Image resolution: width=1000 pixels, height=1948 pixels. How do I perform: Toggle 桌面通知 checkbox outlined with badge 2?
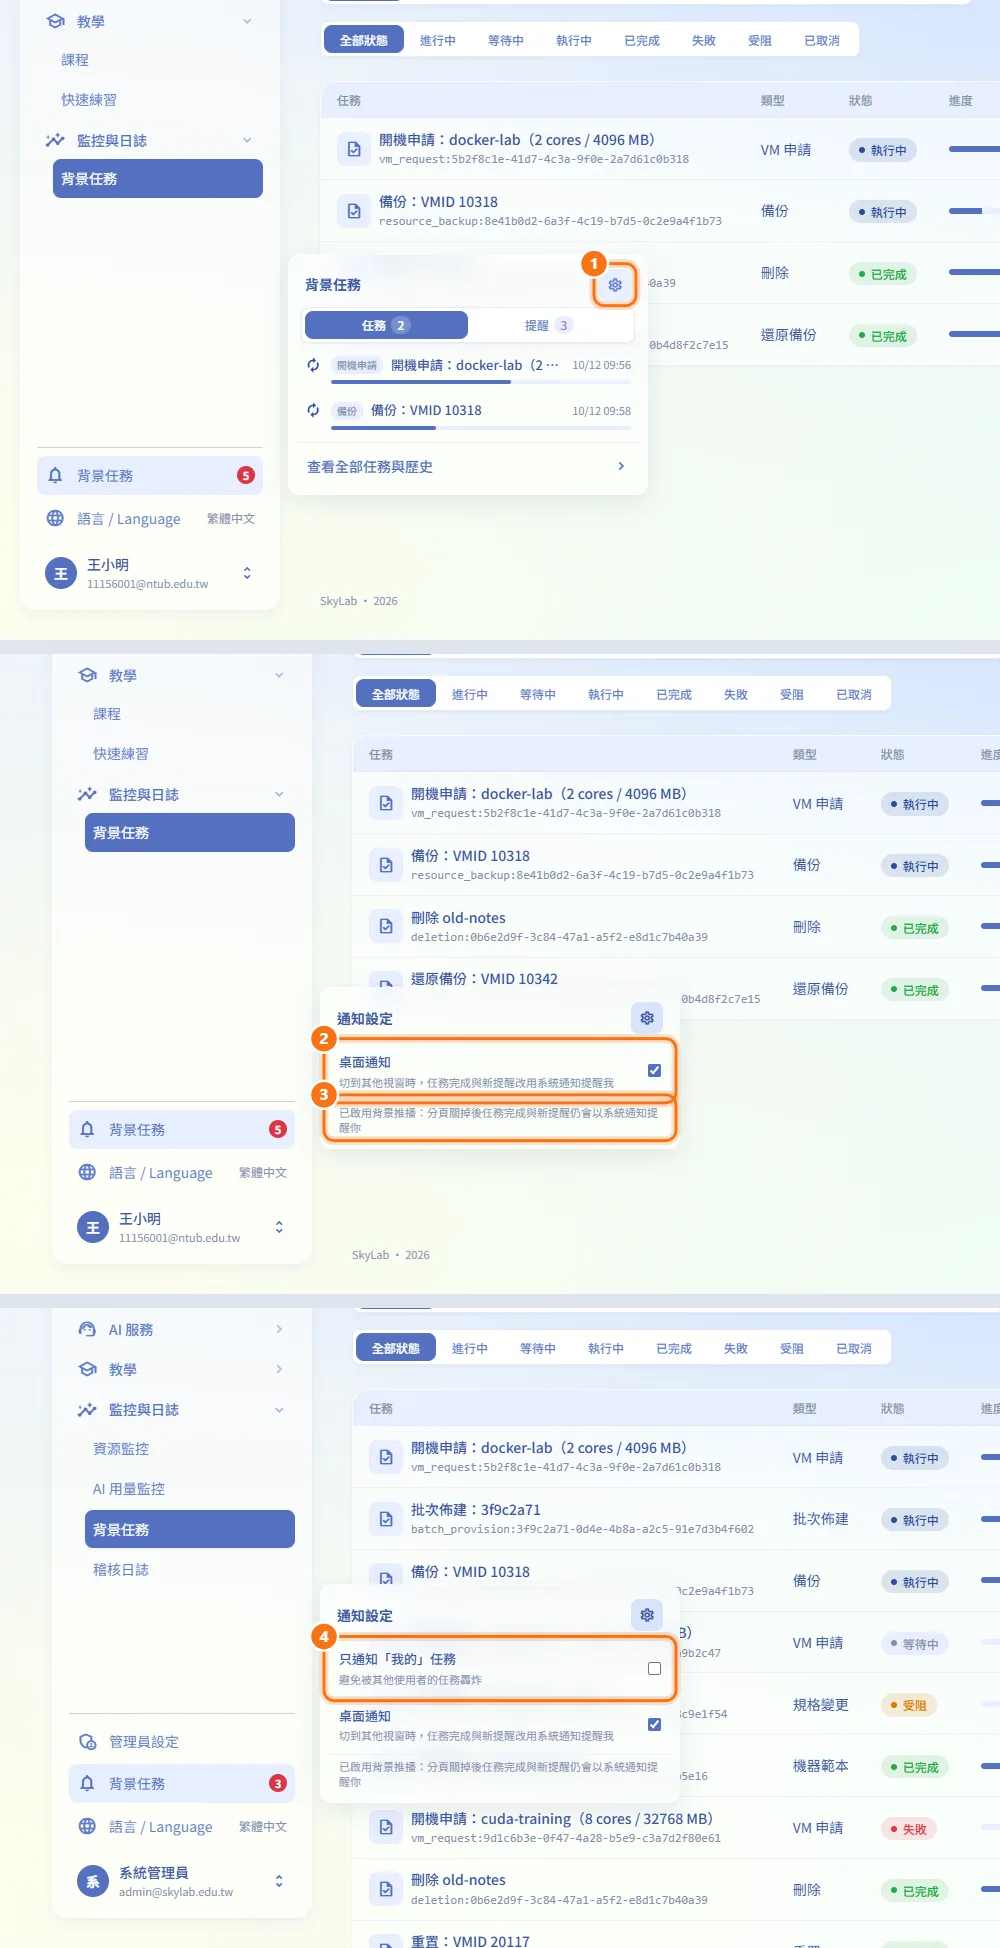[x=654, y=1070]
